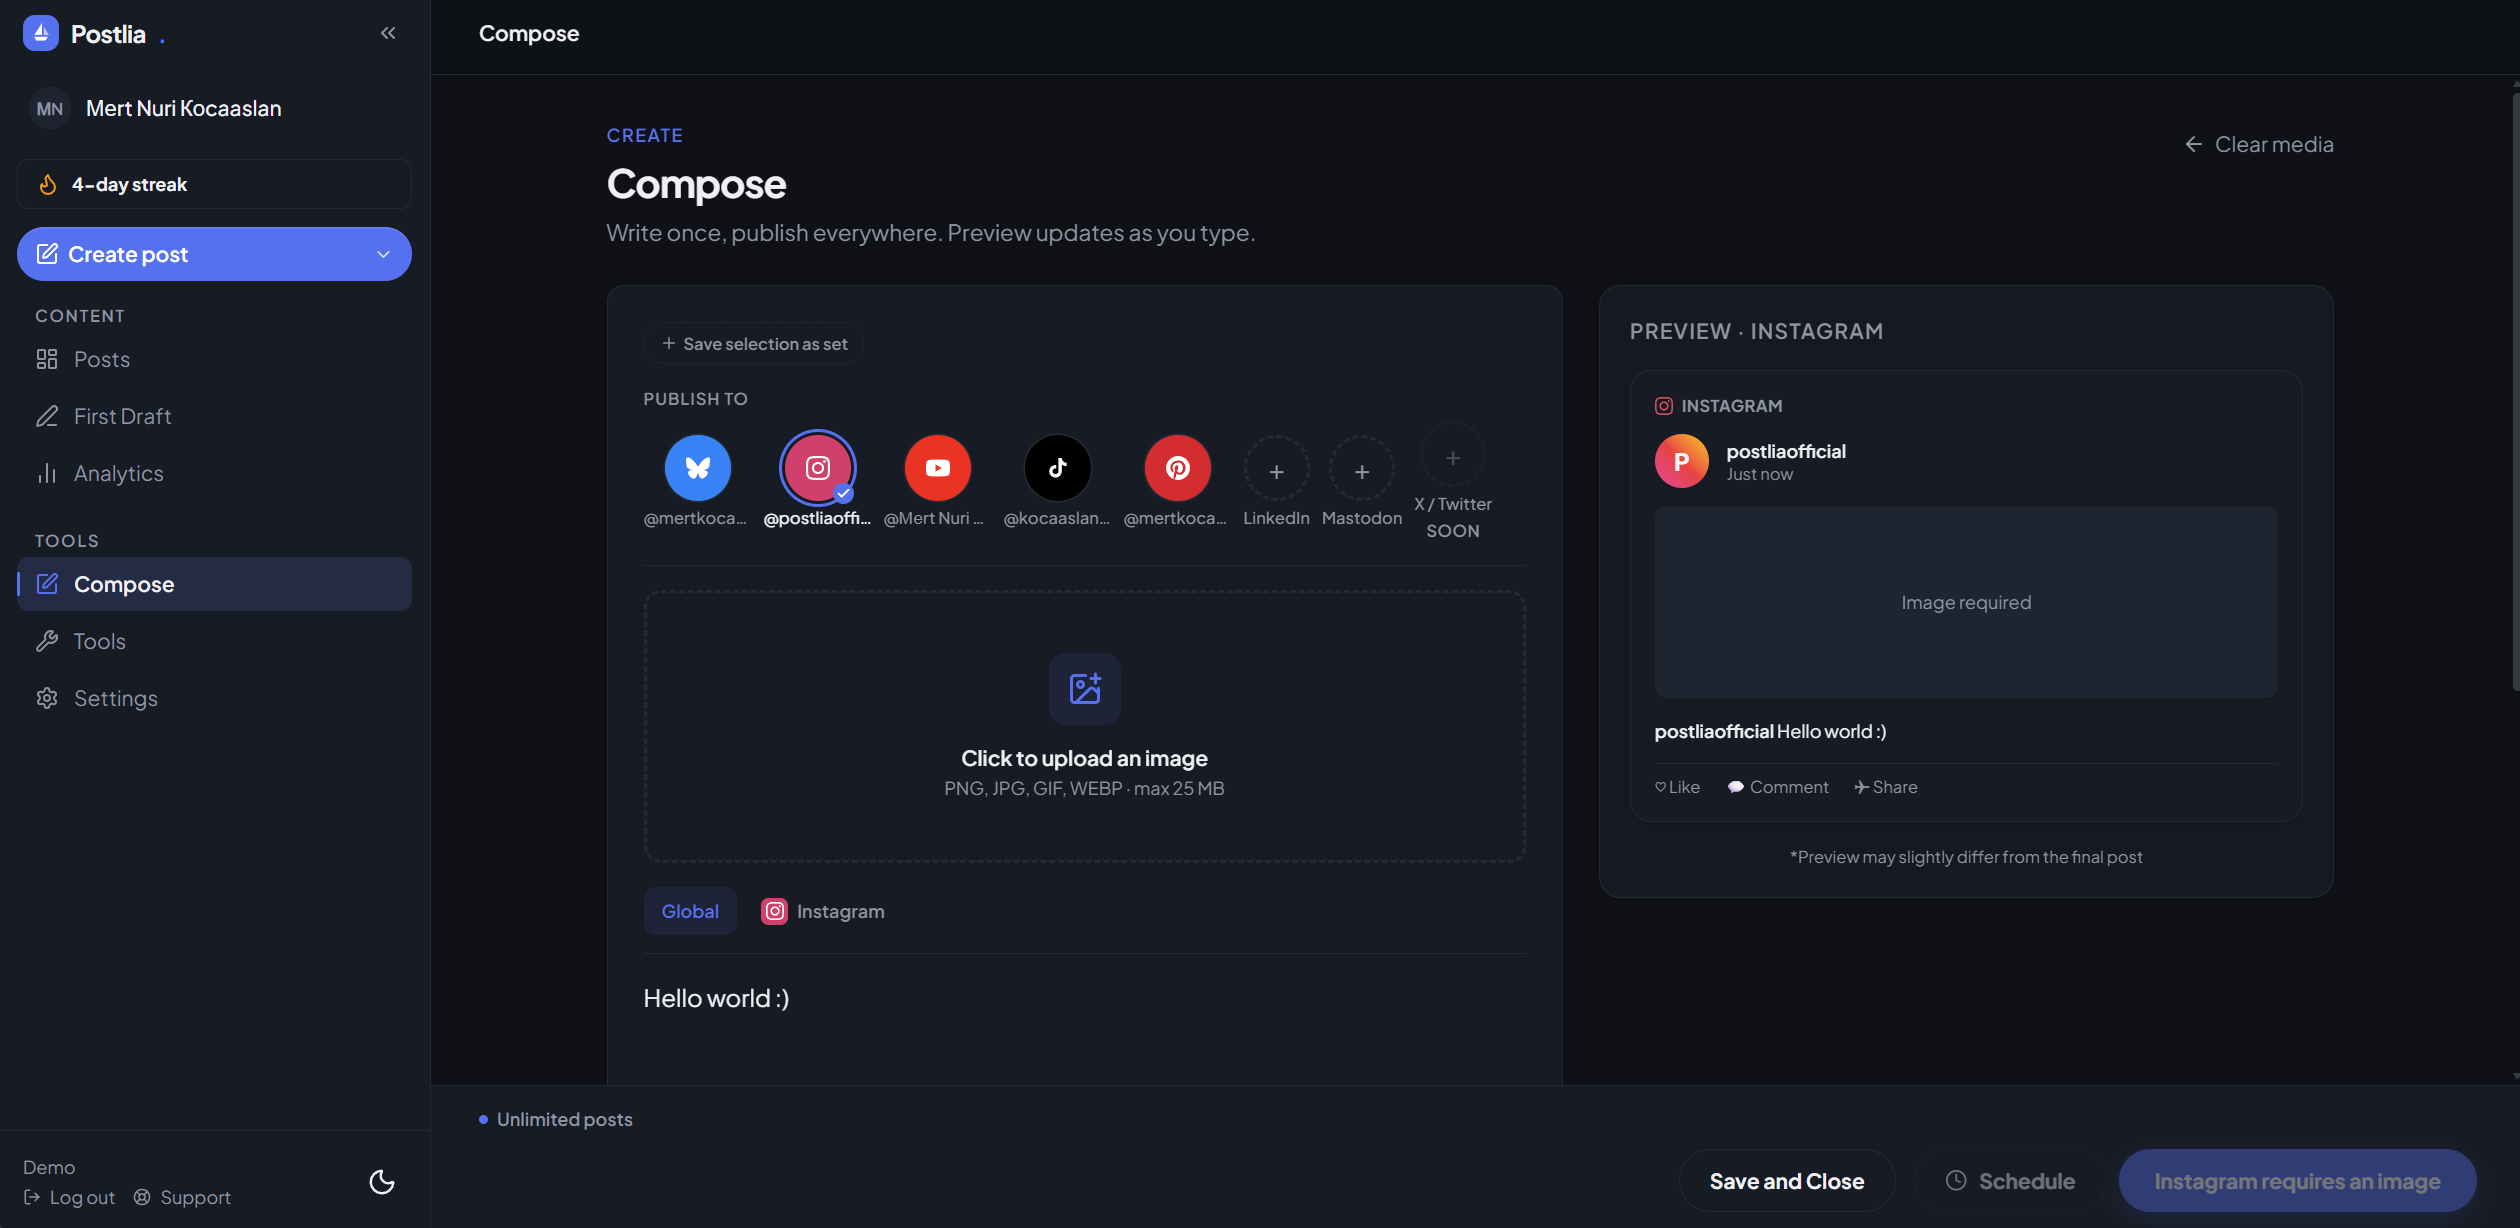
Task: Deselect the Instagram postliaofficial account
Action: (x=817, y=468)
